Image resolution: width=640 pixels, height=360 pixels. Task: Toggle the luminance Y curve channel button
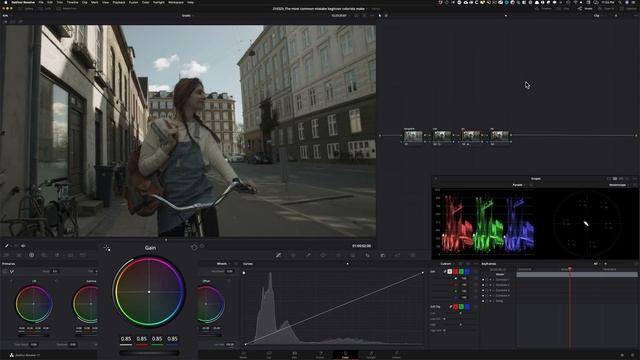[450, 271]
